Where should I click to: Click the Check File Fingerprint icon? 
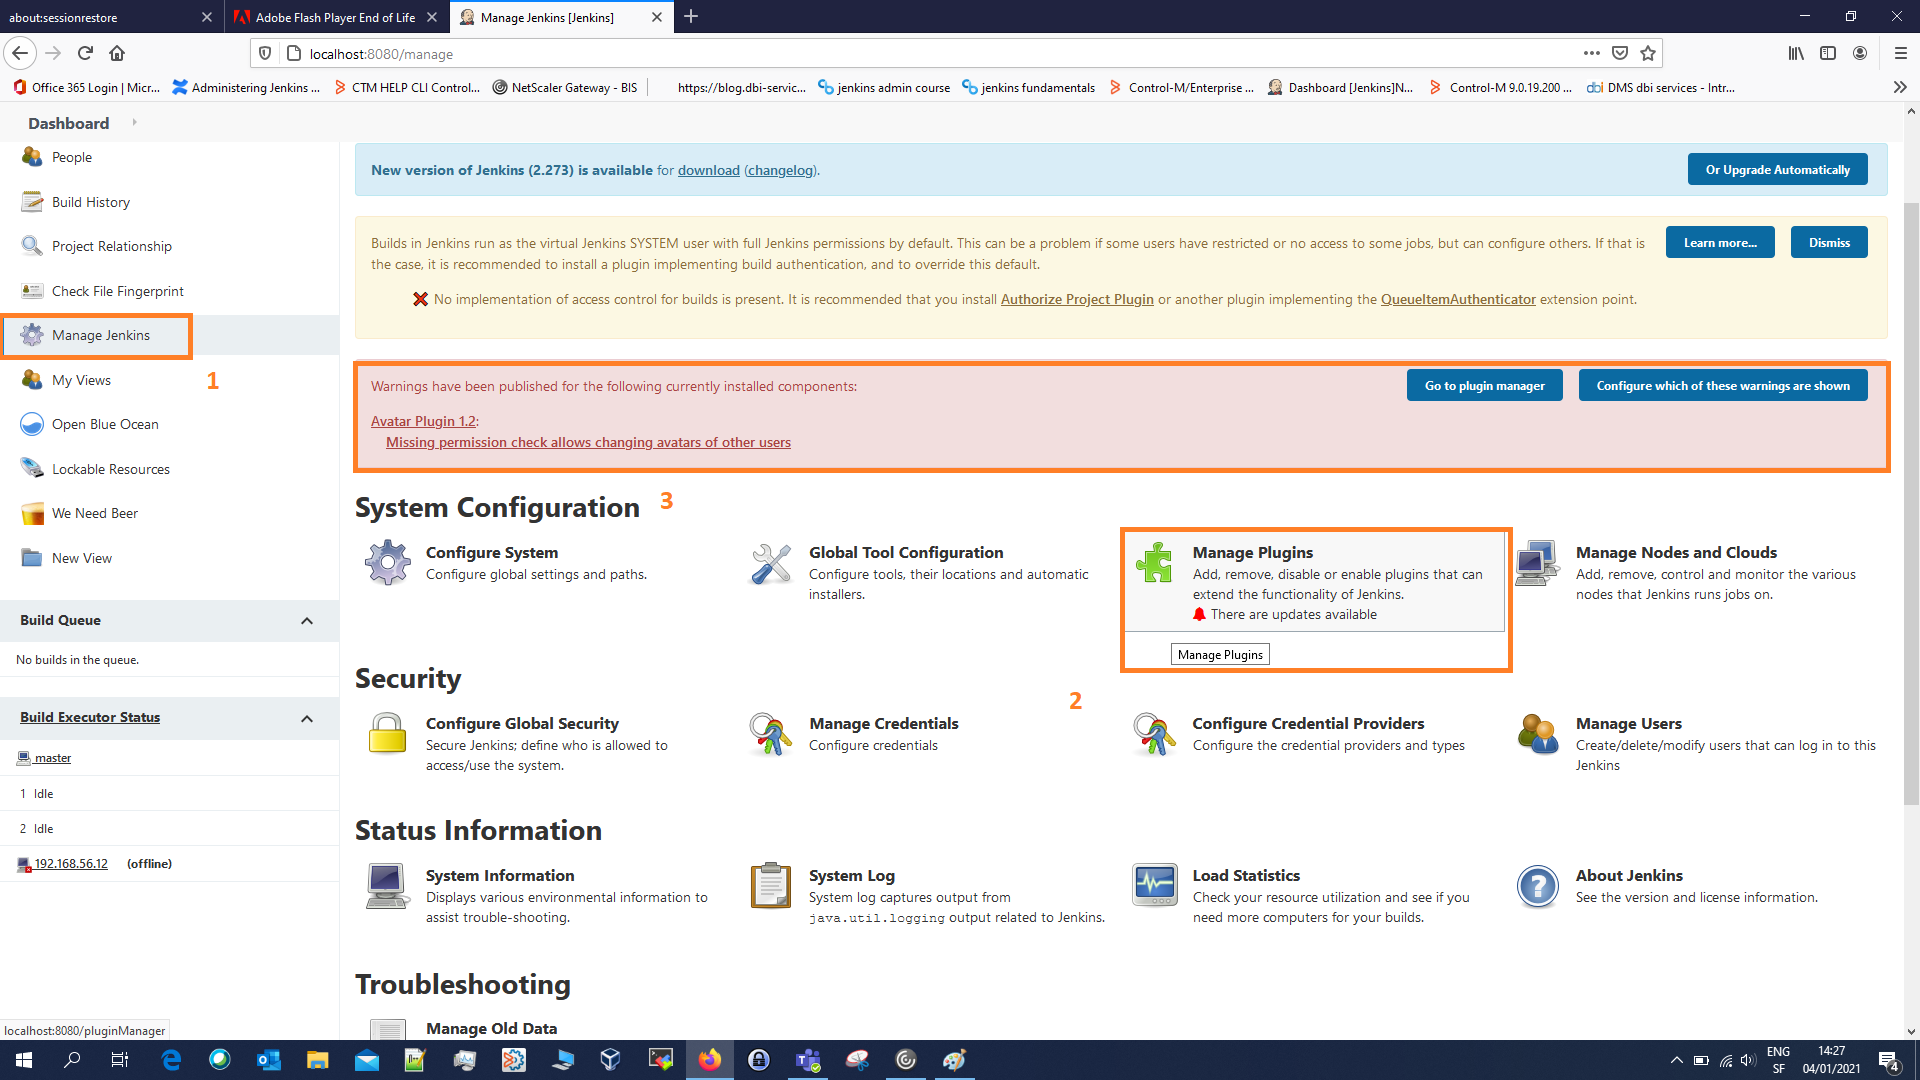(x=32, y=291)
